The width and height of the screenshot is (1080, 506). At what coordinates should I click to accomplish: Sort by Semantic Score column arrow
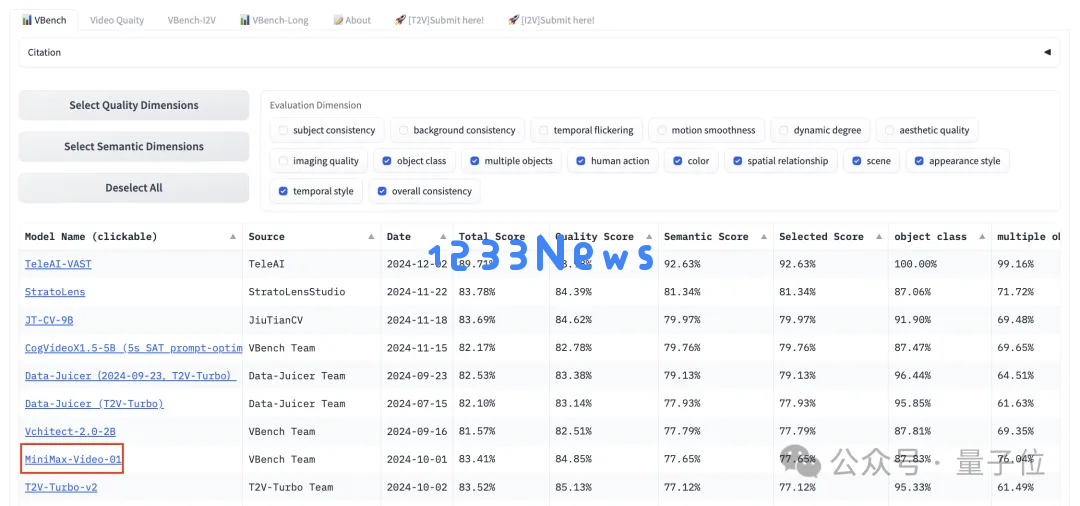(x=765, y=237)
